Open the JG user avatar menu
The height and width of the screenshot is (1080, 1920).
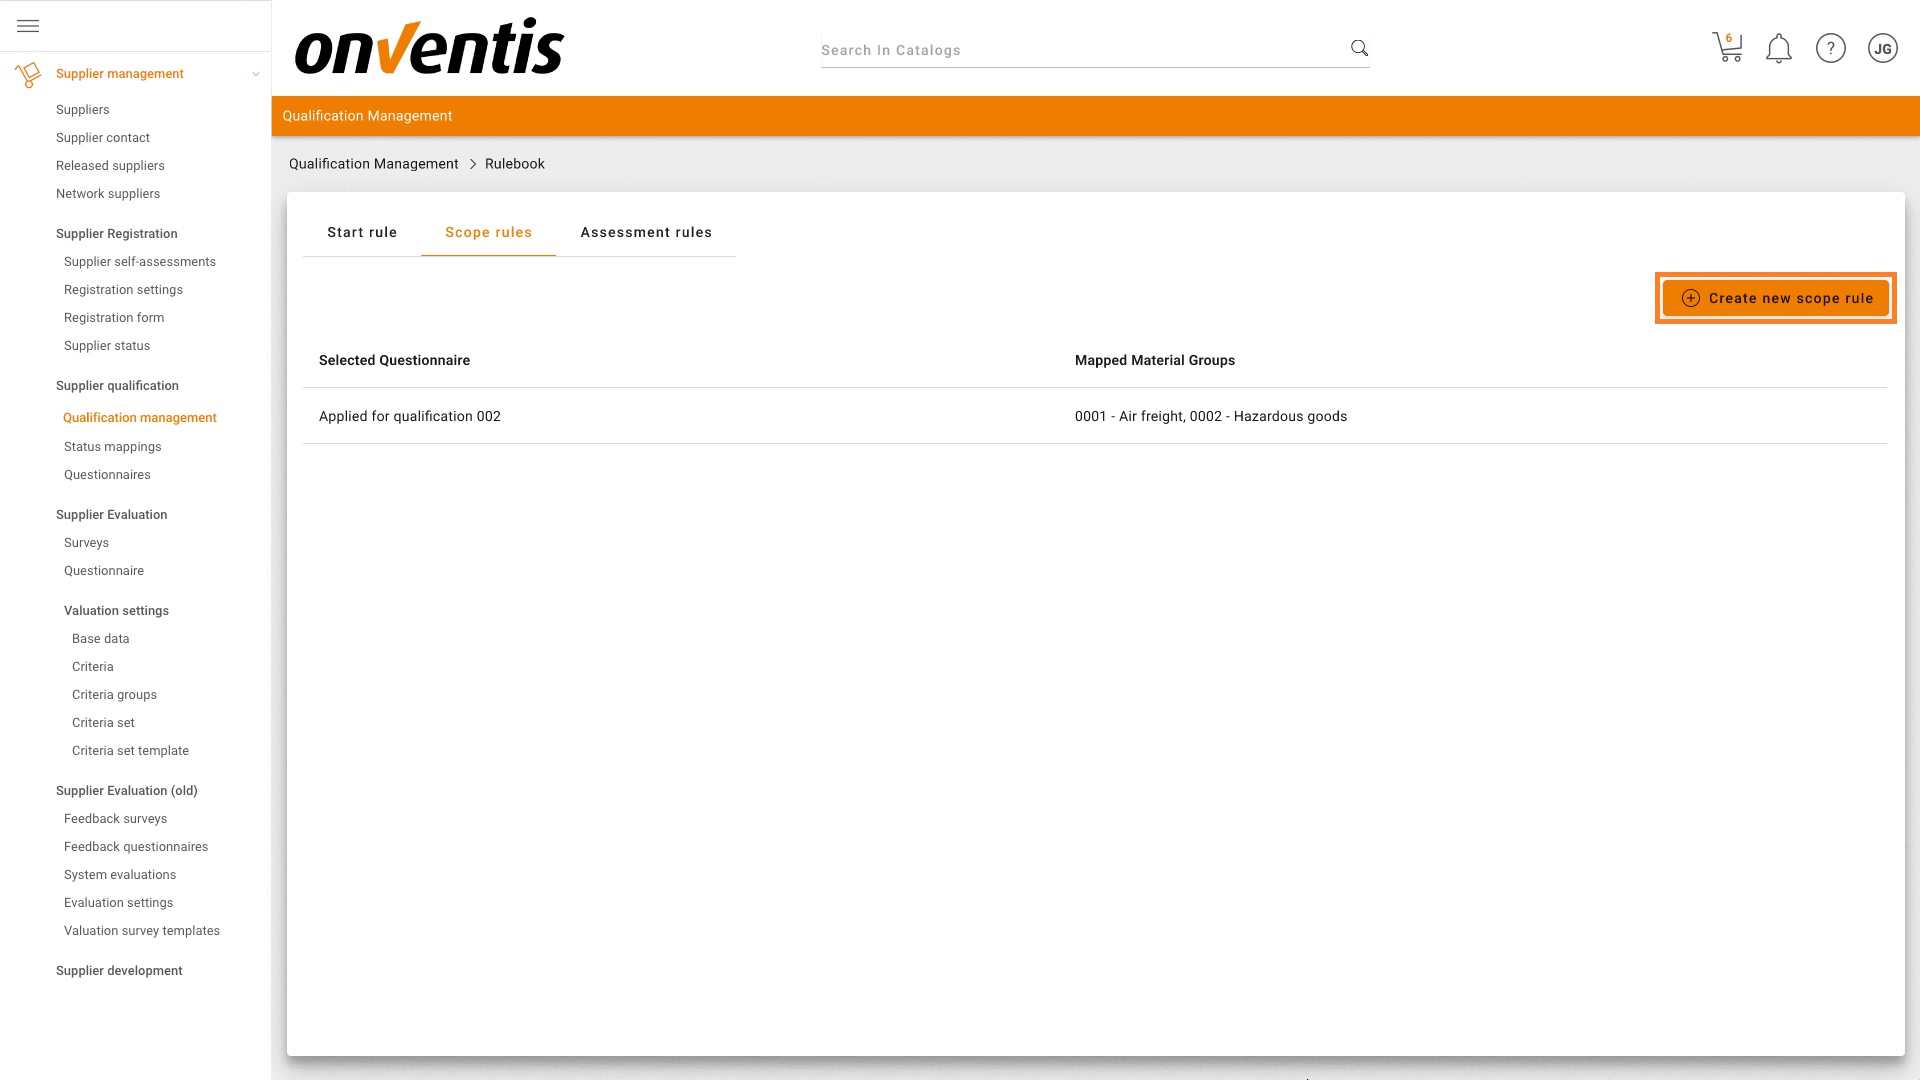[x=1882, y=48]
